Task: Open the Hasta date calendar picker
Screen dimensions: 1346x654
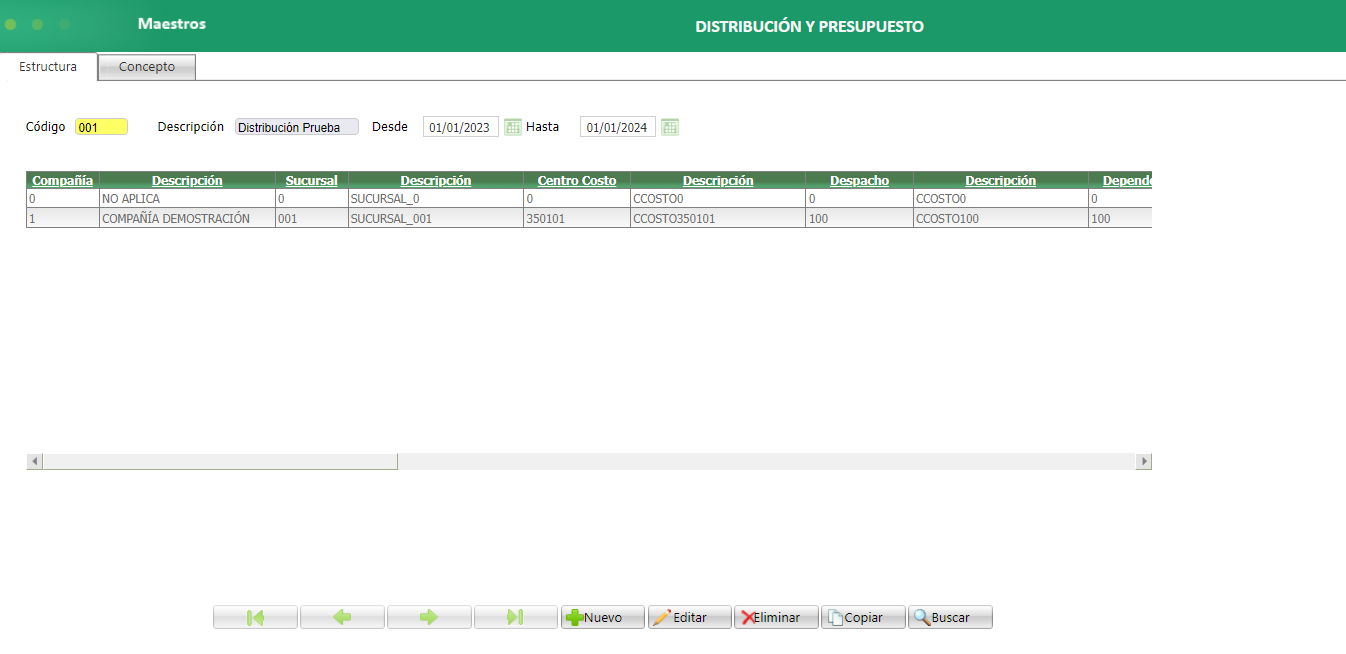Action: (670, 126)
